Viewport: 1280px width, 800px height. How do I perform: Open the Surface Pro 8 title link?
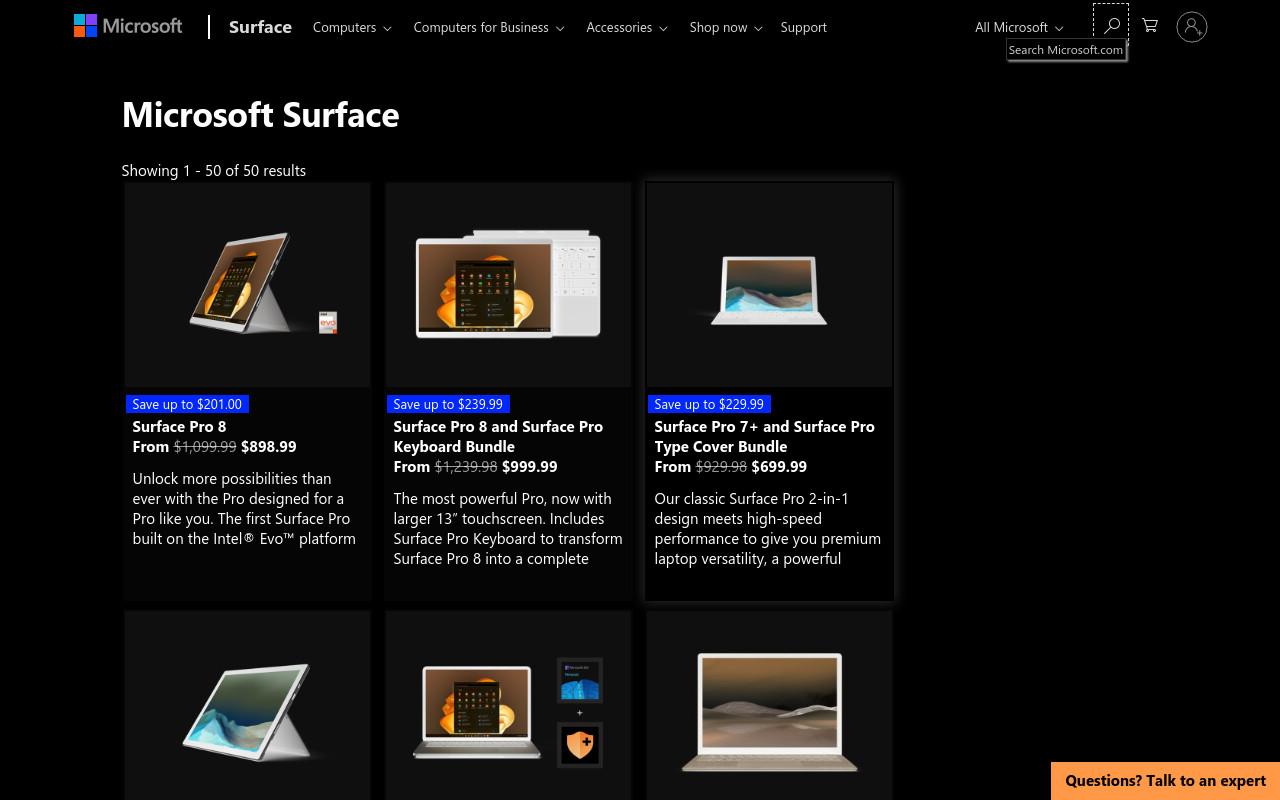179,426
